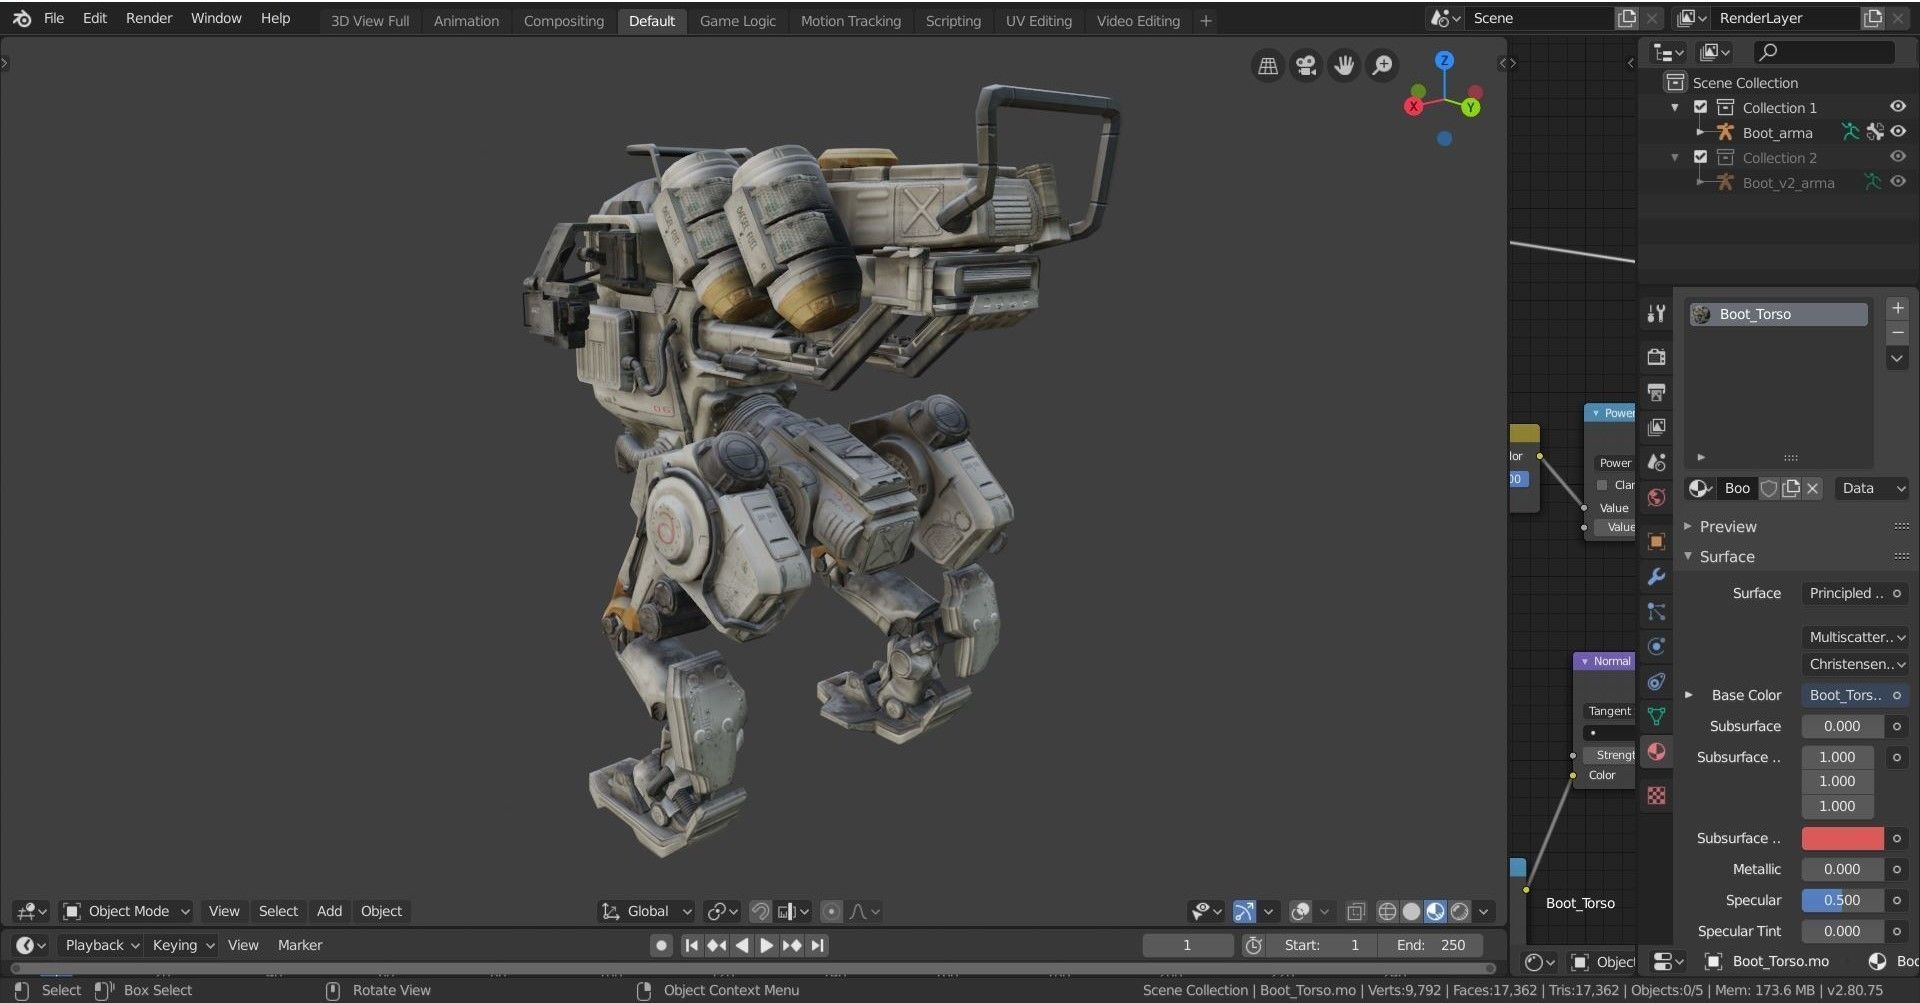The width and height of the screenshot is (1920, 1003).
Task: Expand the Base Color disclosure triangle
Action: (x=1689, y=695)
